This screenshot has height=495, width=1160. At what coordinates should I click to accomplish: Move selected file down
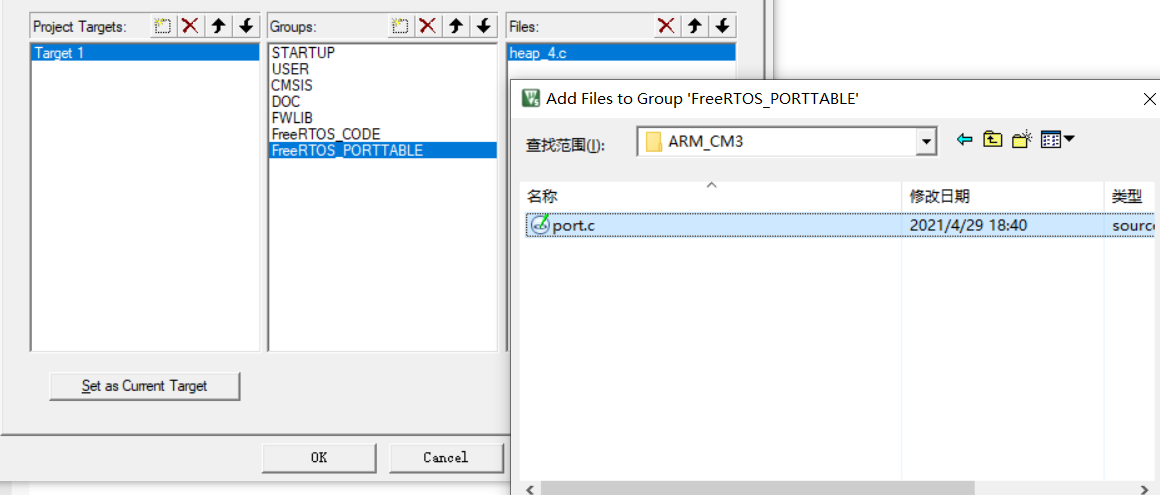point(722,27)
